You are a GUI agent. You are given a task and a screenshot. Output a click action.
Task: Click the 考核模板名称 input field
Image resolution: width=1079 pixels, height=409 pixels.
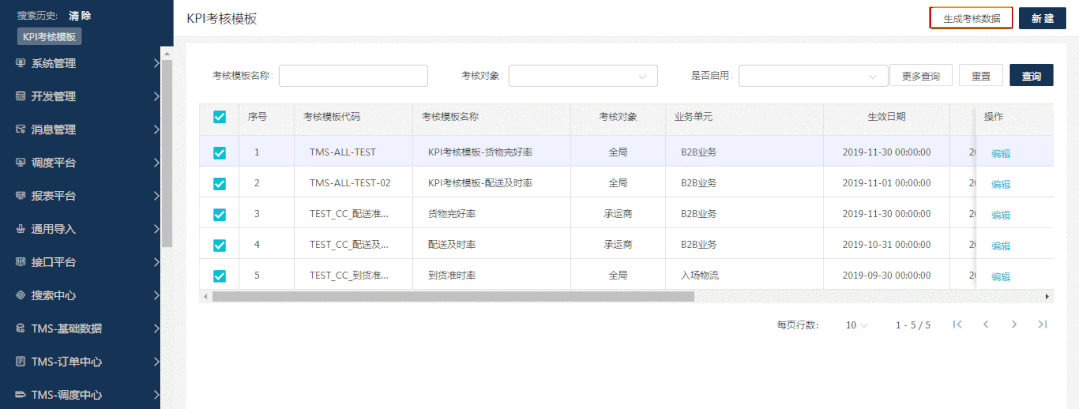[x=353, y=76]
